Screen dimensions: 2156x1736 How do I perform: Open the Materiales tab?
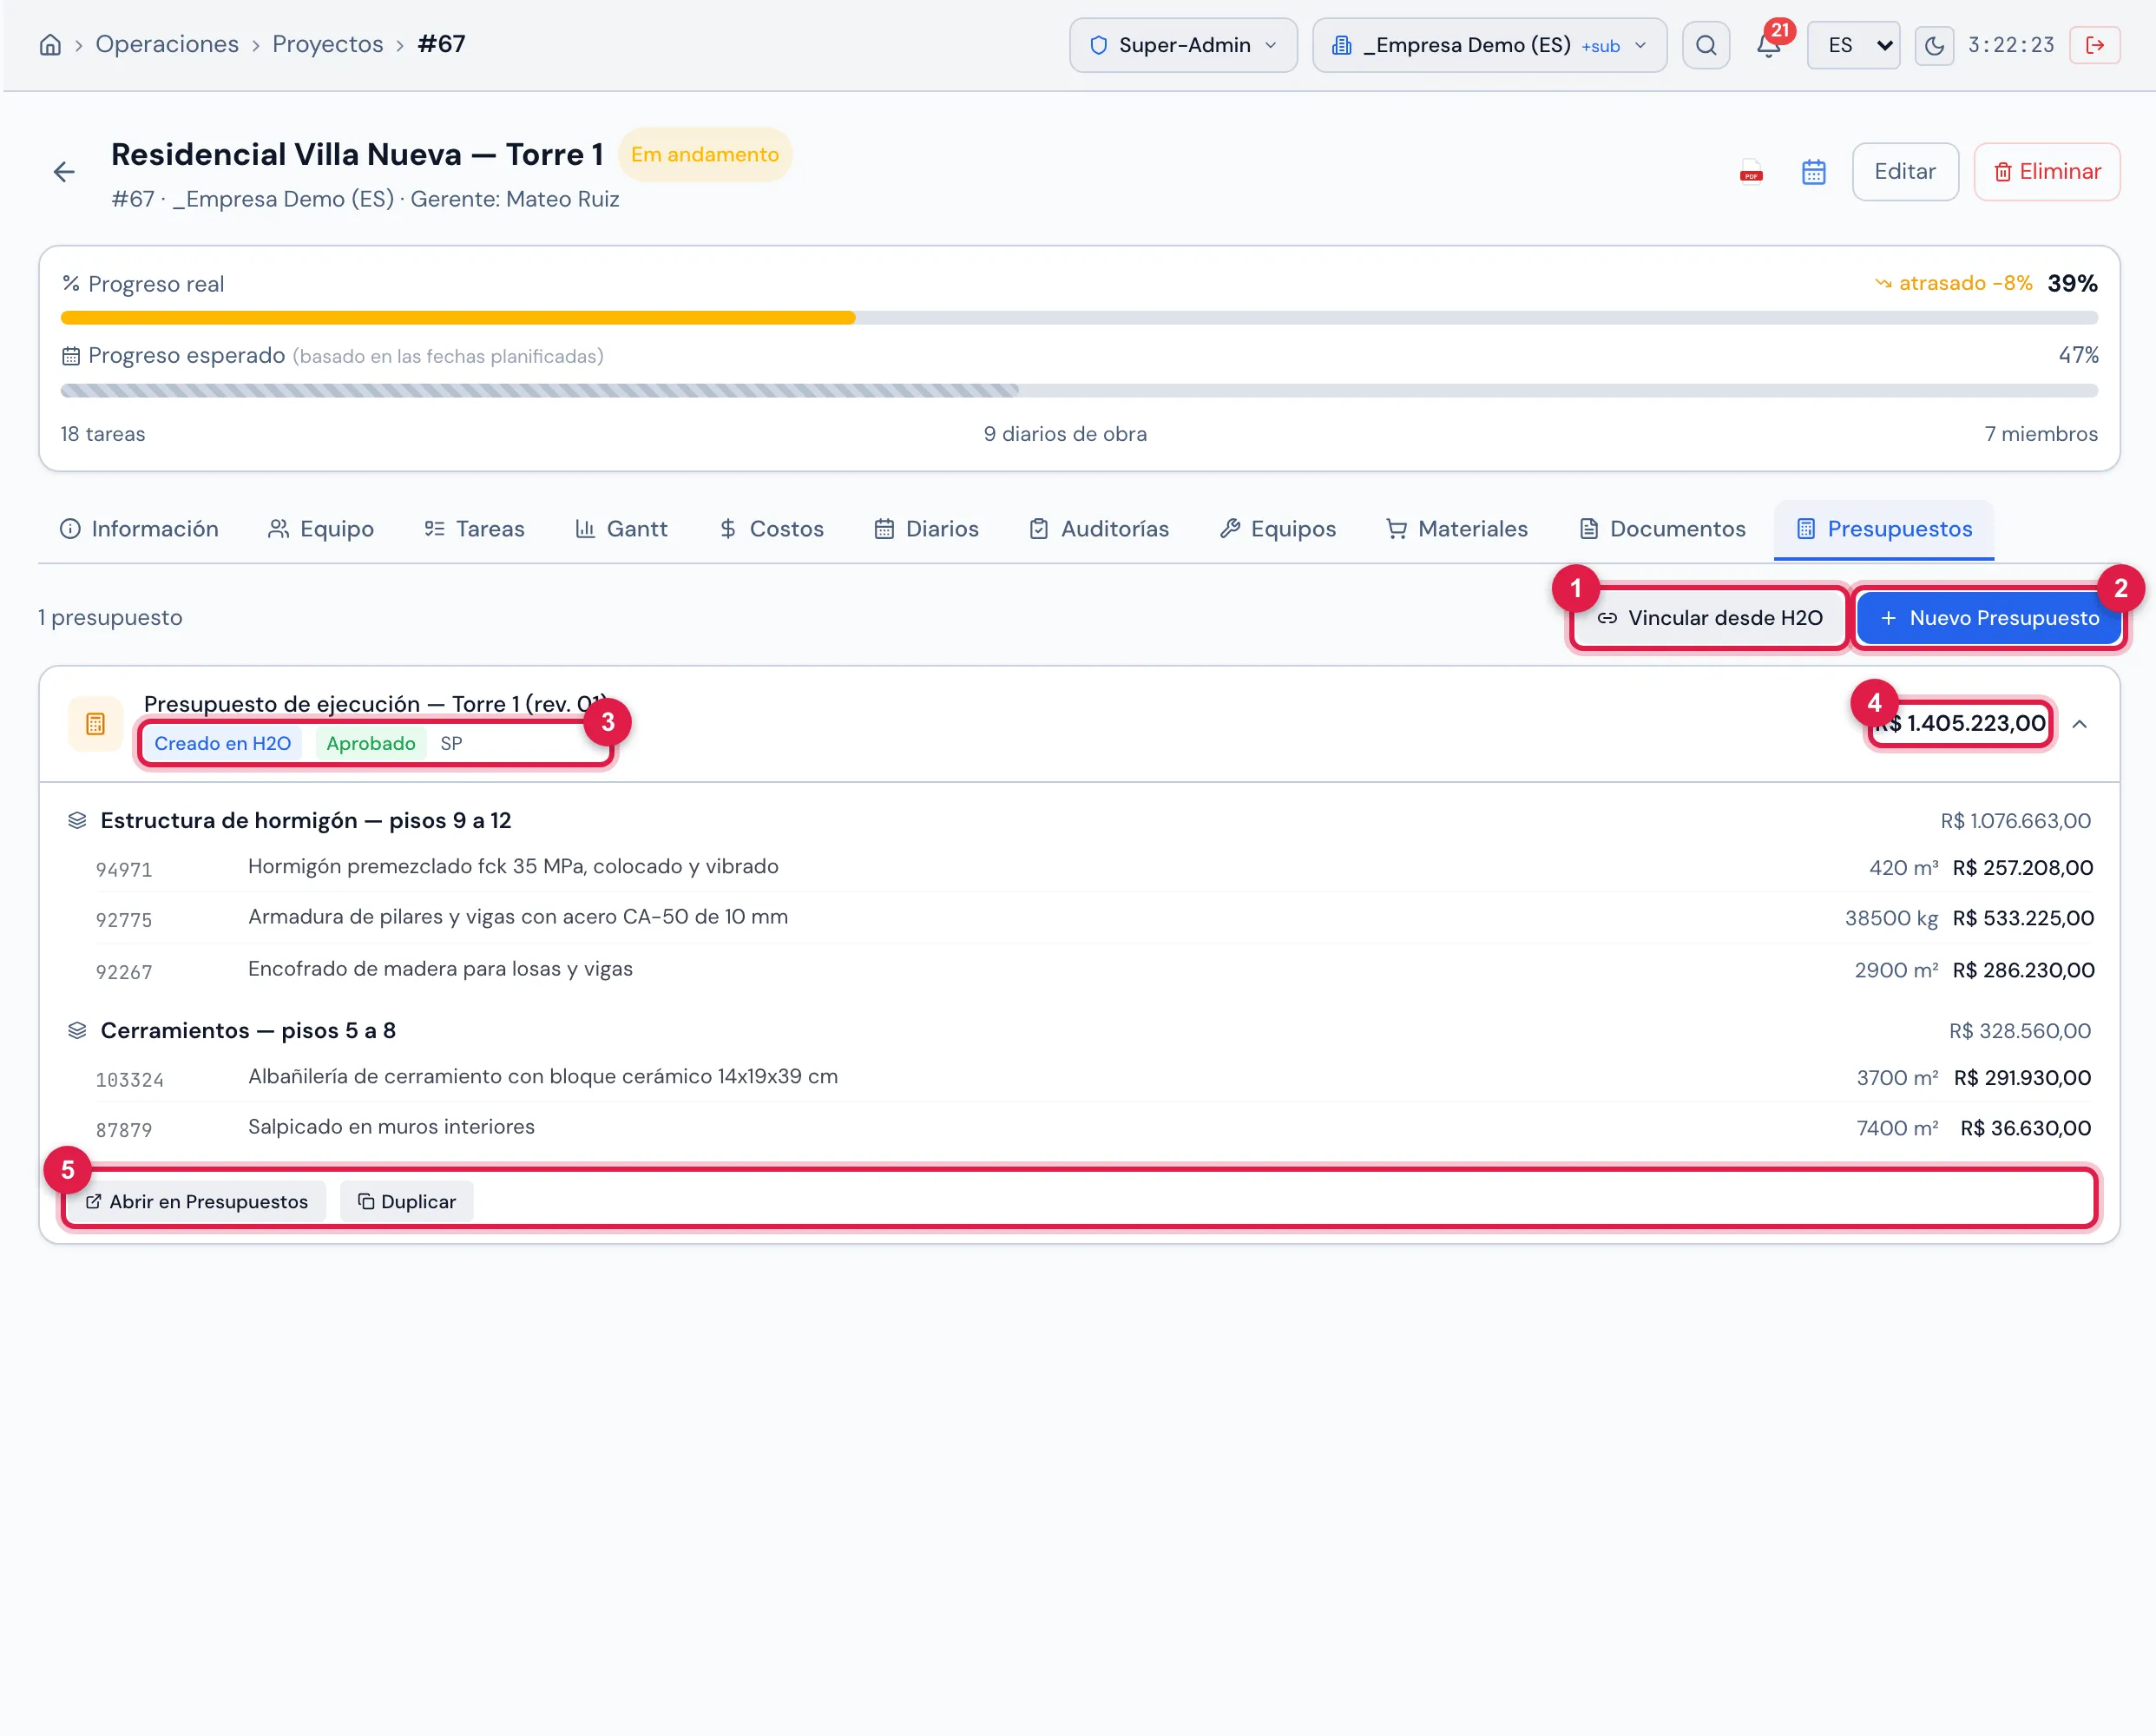coord(1457,529)
